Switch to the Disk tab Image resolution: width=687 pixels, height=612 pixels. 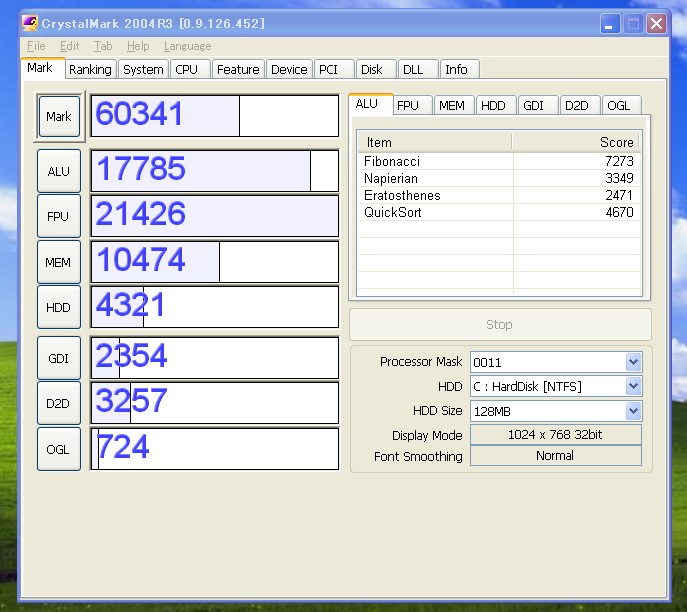pos(376,69)
